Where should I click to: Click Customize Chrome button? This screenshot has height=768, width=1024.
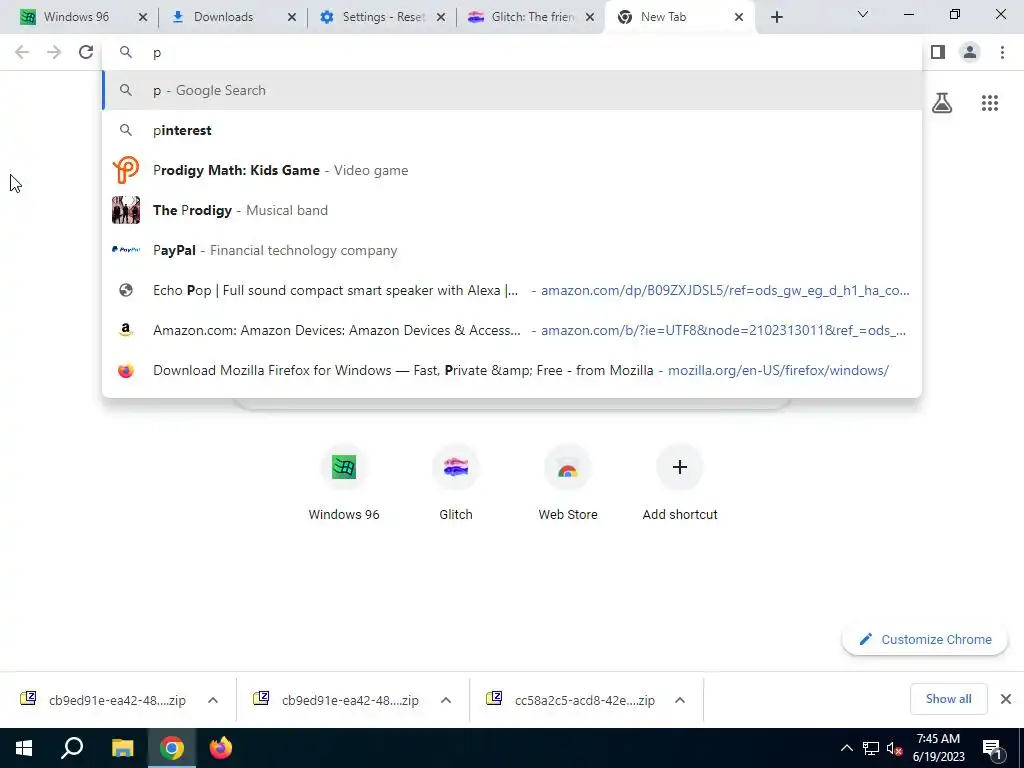(x=925, y=639)
